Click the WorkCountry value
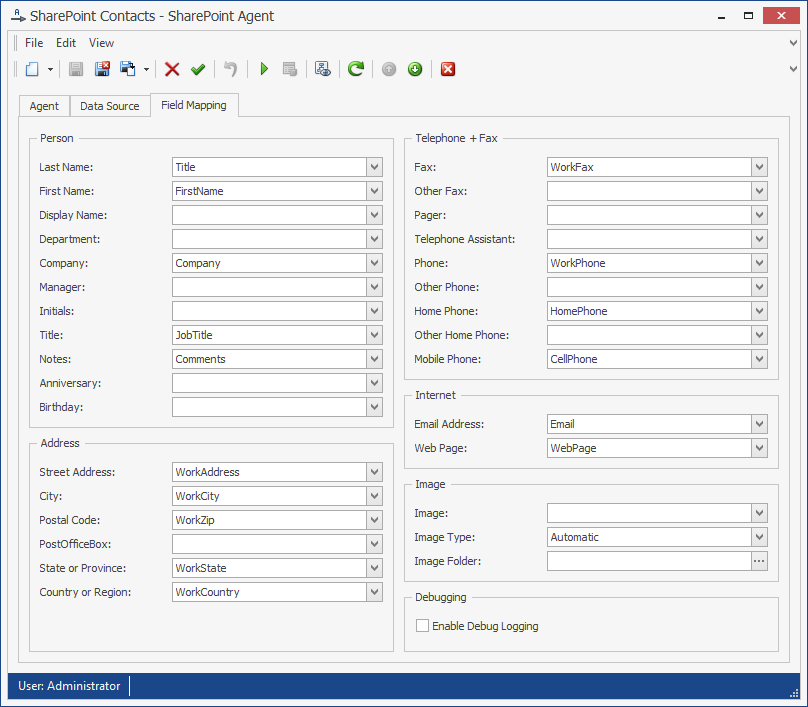The image size is (808, 707). [207, 592]
